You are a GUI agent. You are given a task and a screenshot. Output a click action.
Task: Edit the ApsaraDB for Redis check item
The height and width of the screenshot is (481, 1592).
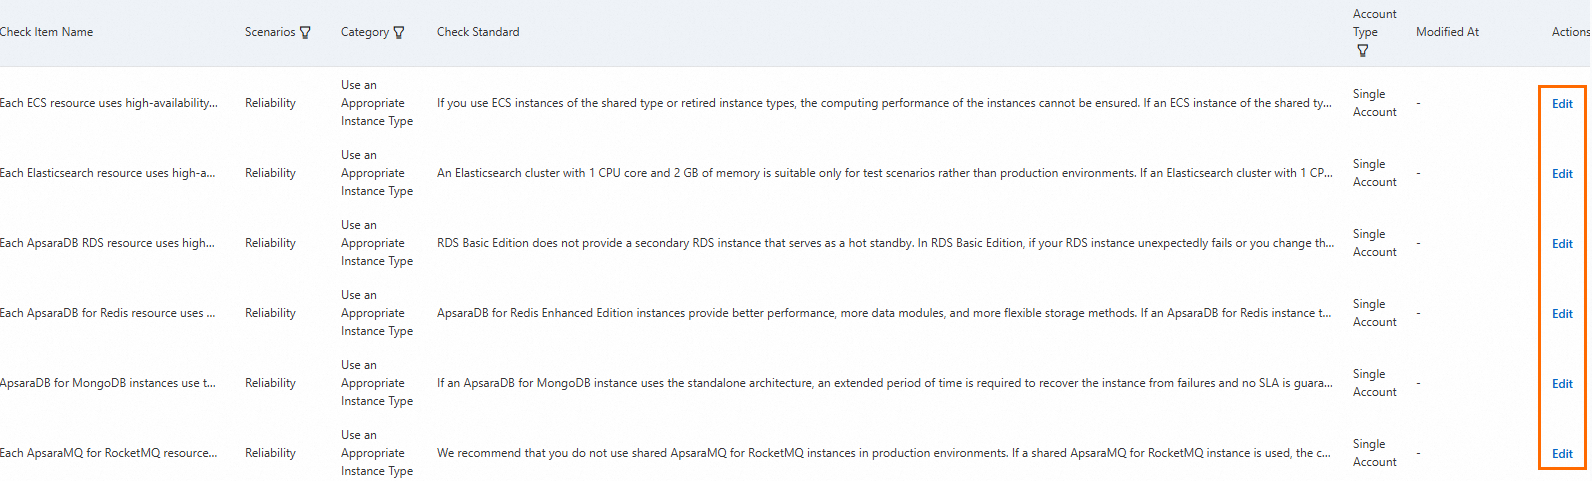point(1562,314)
